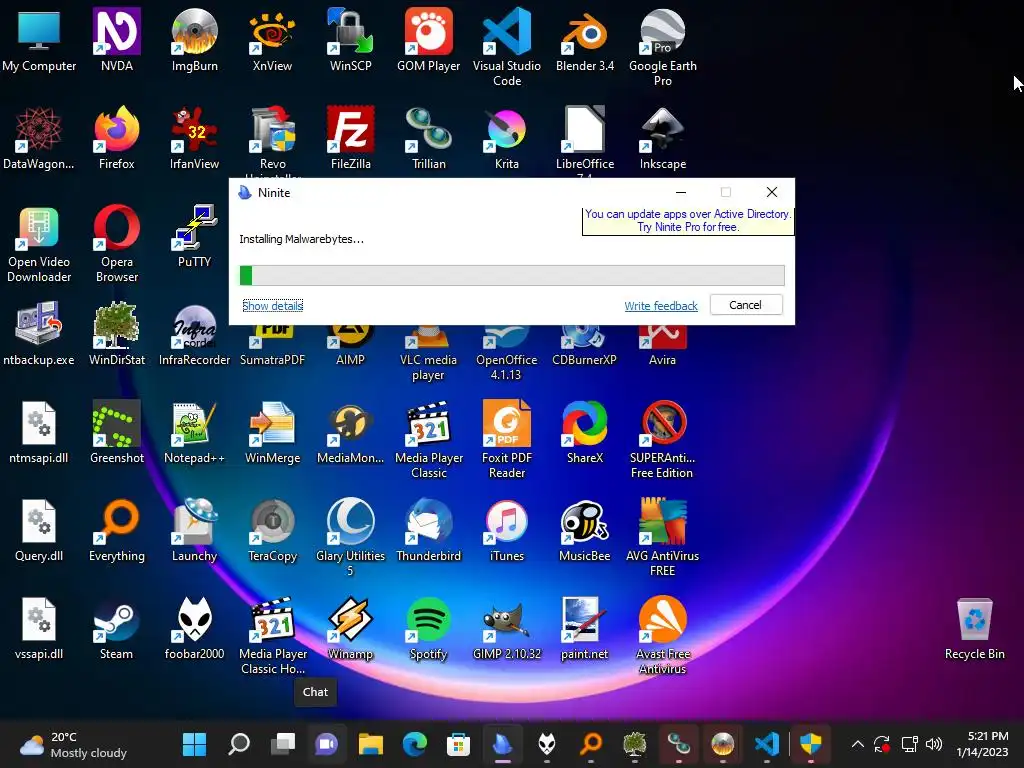Switch to Ninite in the taskbar
The image size is (1024, 768).
[x=502, y=744]
